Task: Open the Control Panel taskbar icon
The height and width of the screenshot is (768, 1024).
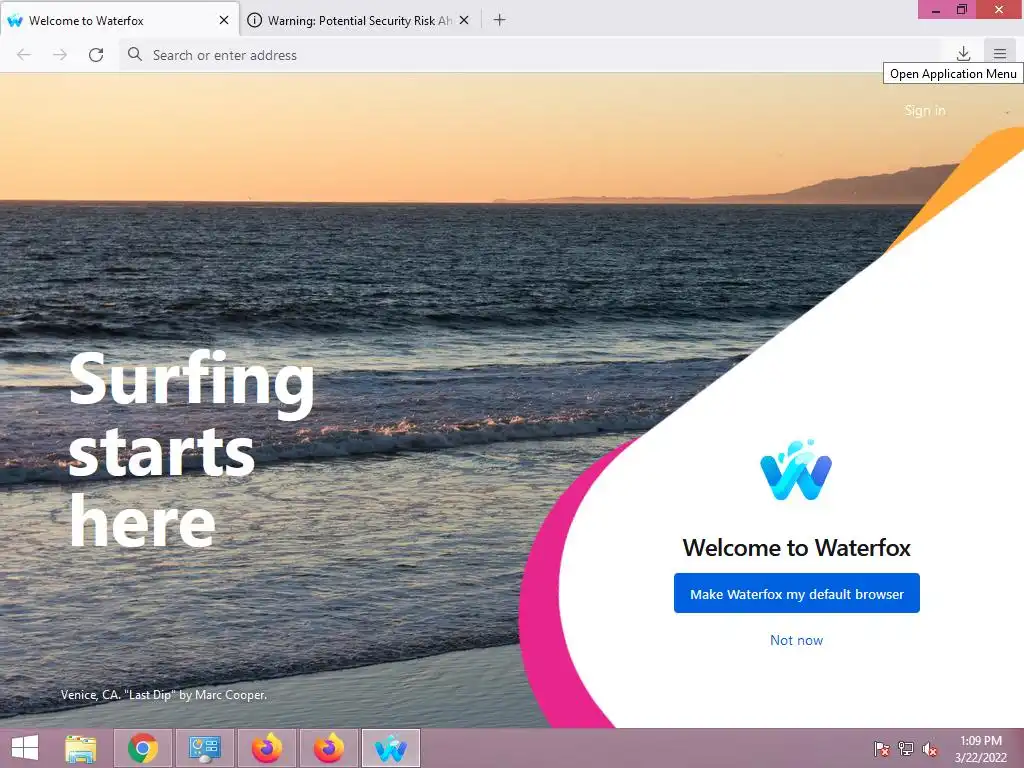Action: (204, 748)
